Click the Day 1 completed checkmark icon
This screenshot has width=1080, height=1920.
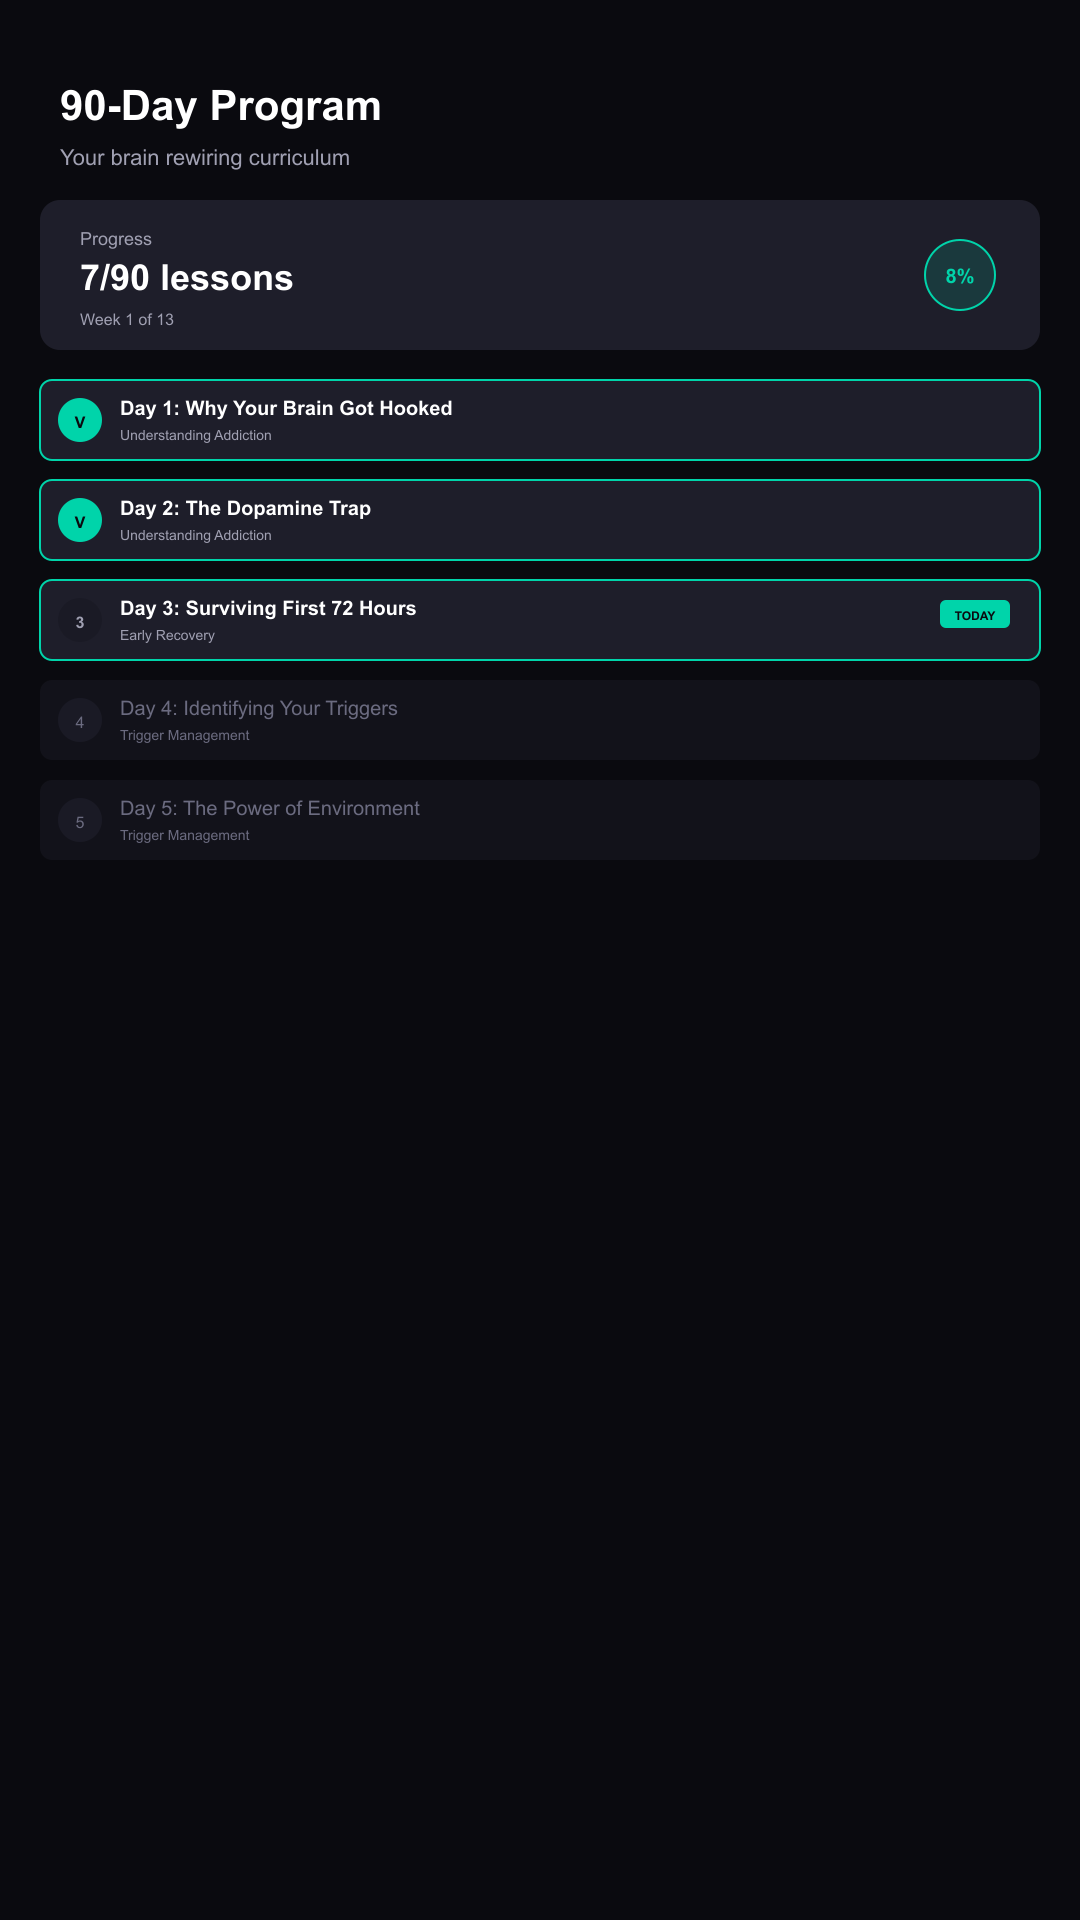click(80, 420)
